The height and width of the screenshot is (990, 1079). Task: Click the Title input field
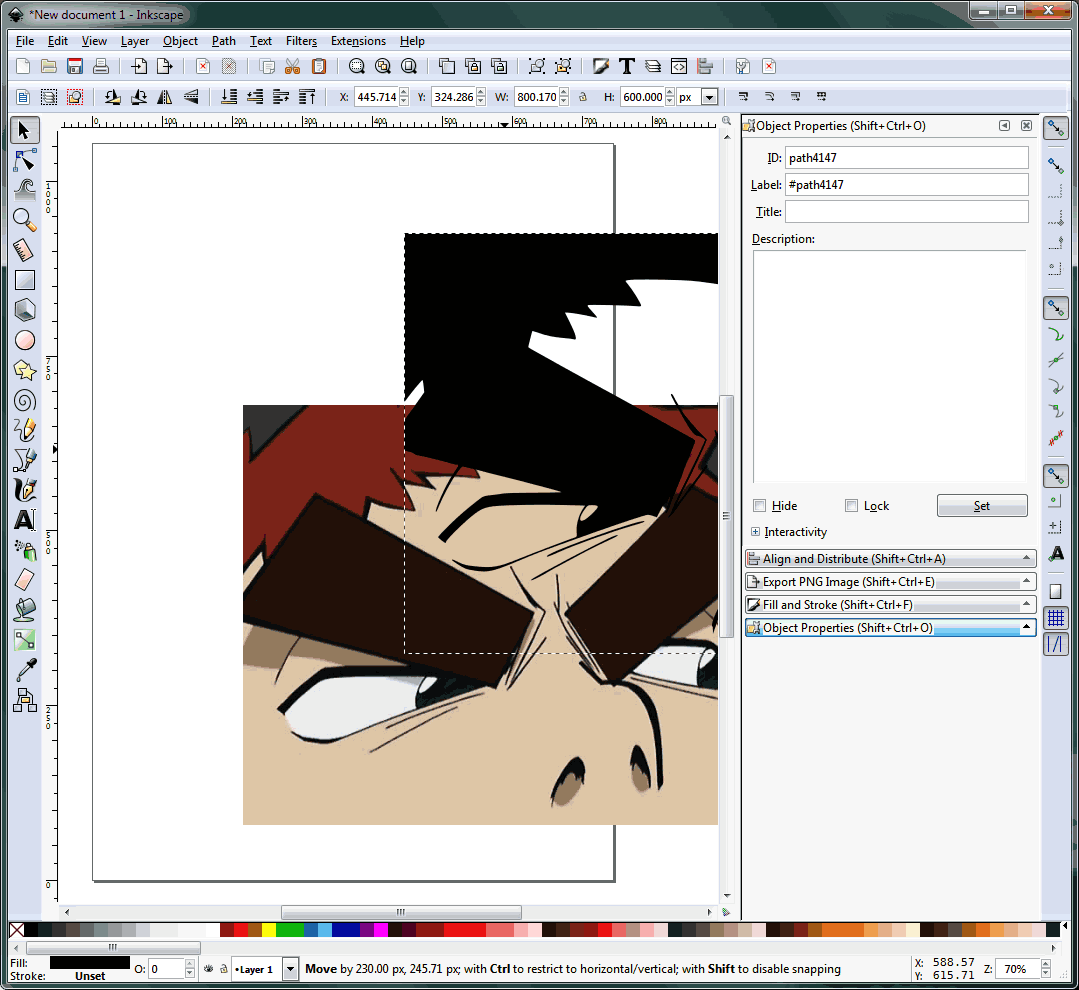point(906,212)
